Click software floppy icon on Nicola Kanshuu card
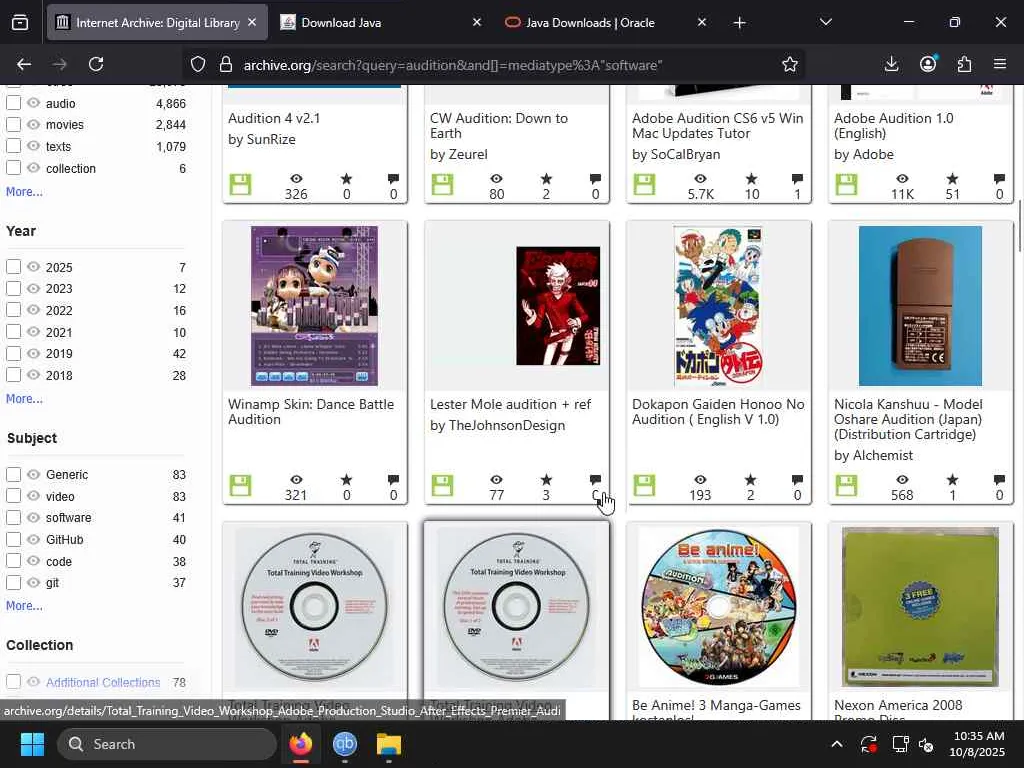The image size is (1024, 768). point(846,486)
